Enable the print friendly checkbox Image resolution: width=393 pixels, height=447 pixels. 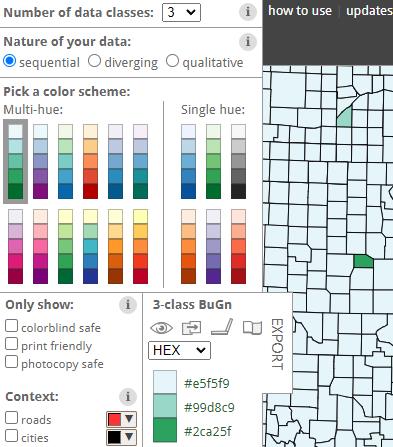[11, 344]
